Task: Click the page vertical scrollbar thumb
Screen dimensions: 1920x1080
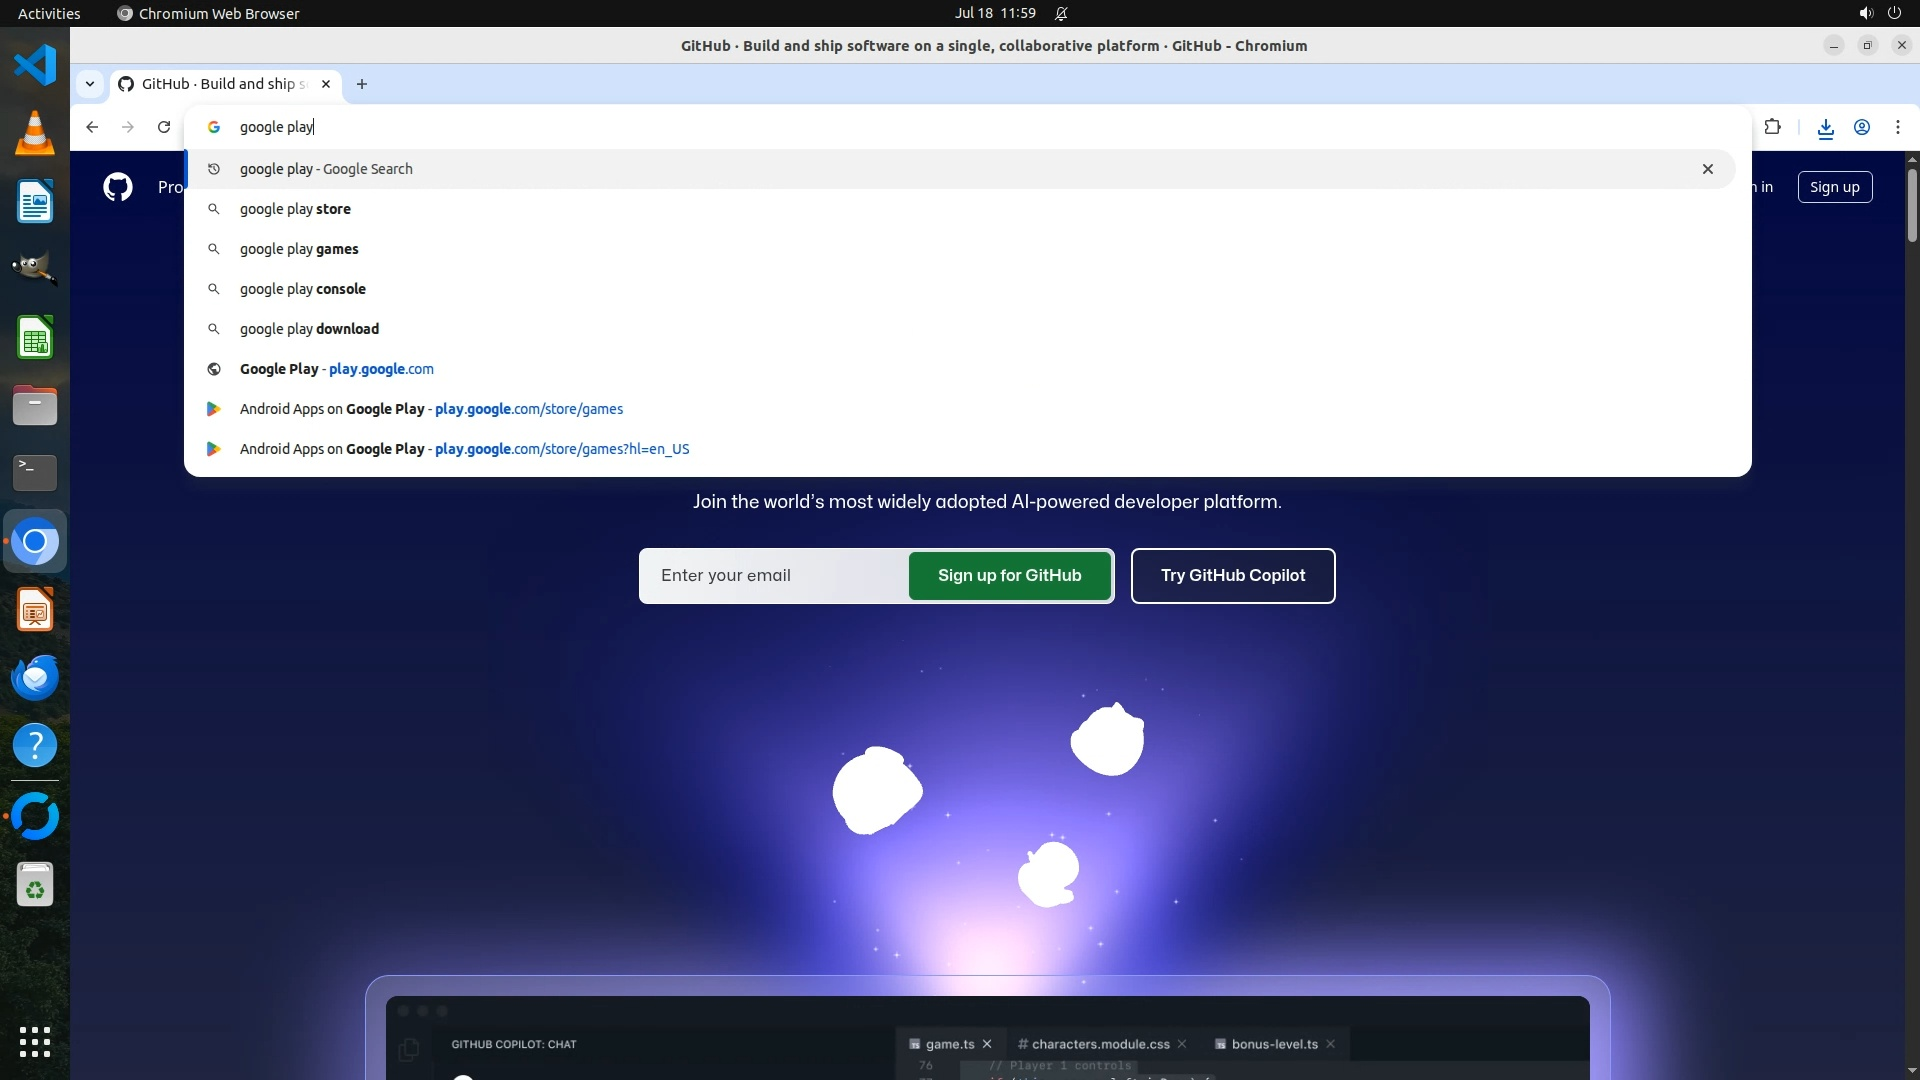Action: click(1912, 205)
